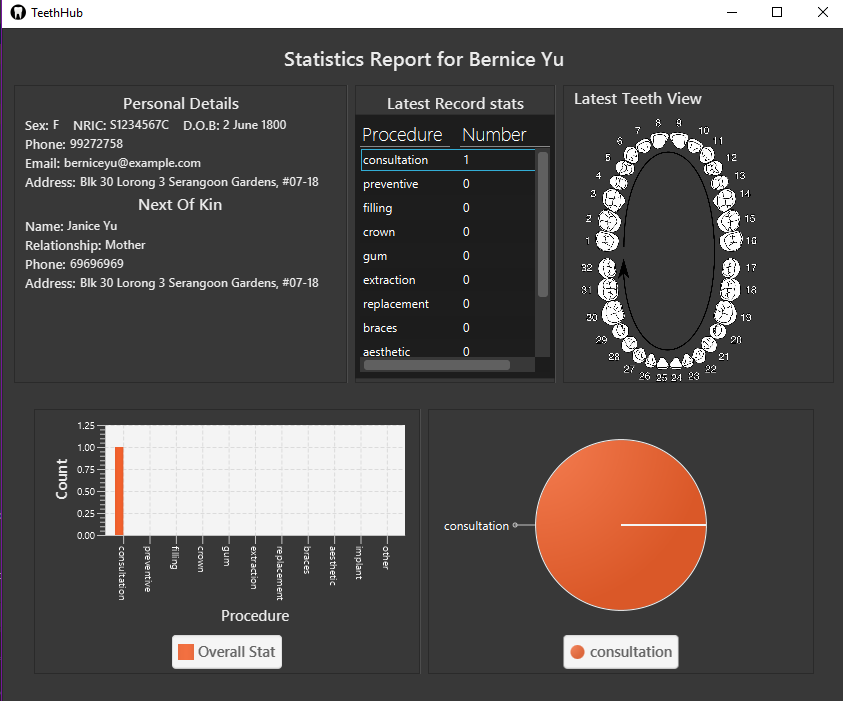Select the braces row in the table
Screen dimensions: 843x701
448,328
